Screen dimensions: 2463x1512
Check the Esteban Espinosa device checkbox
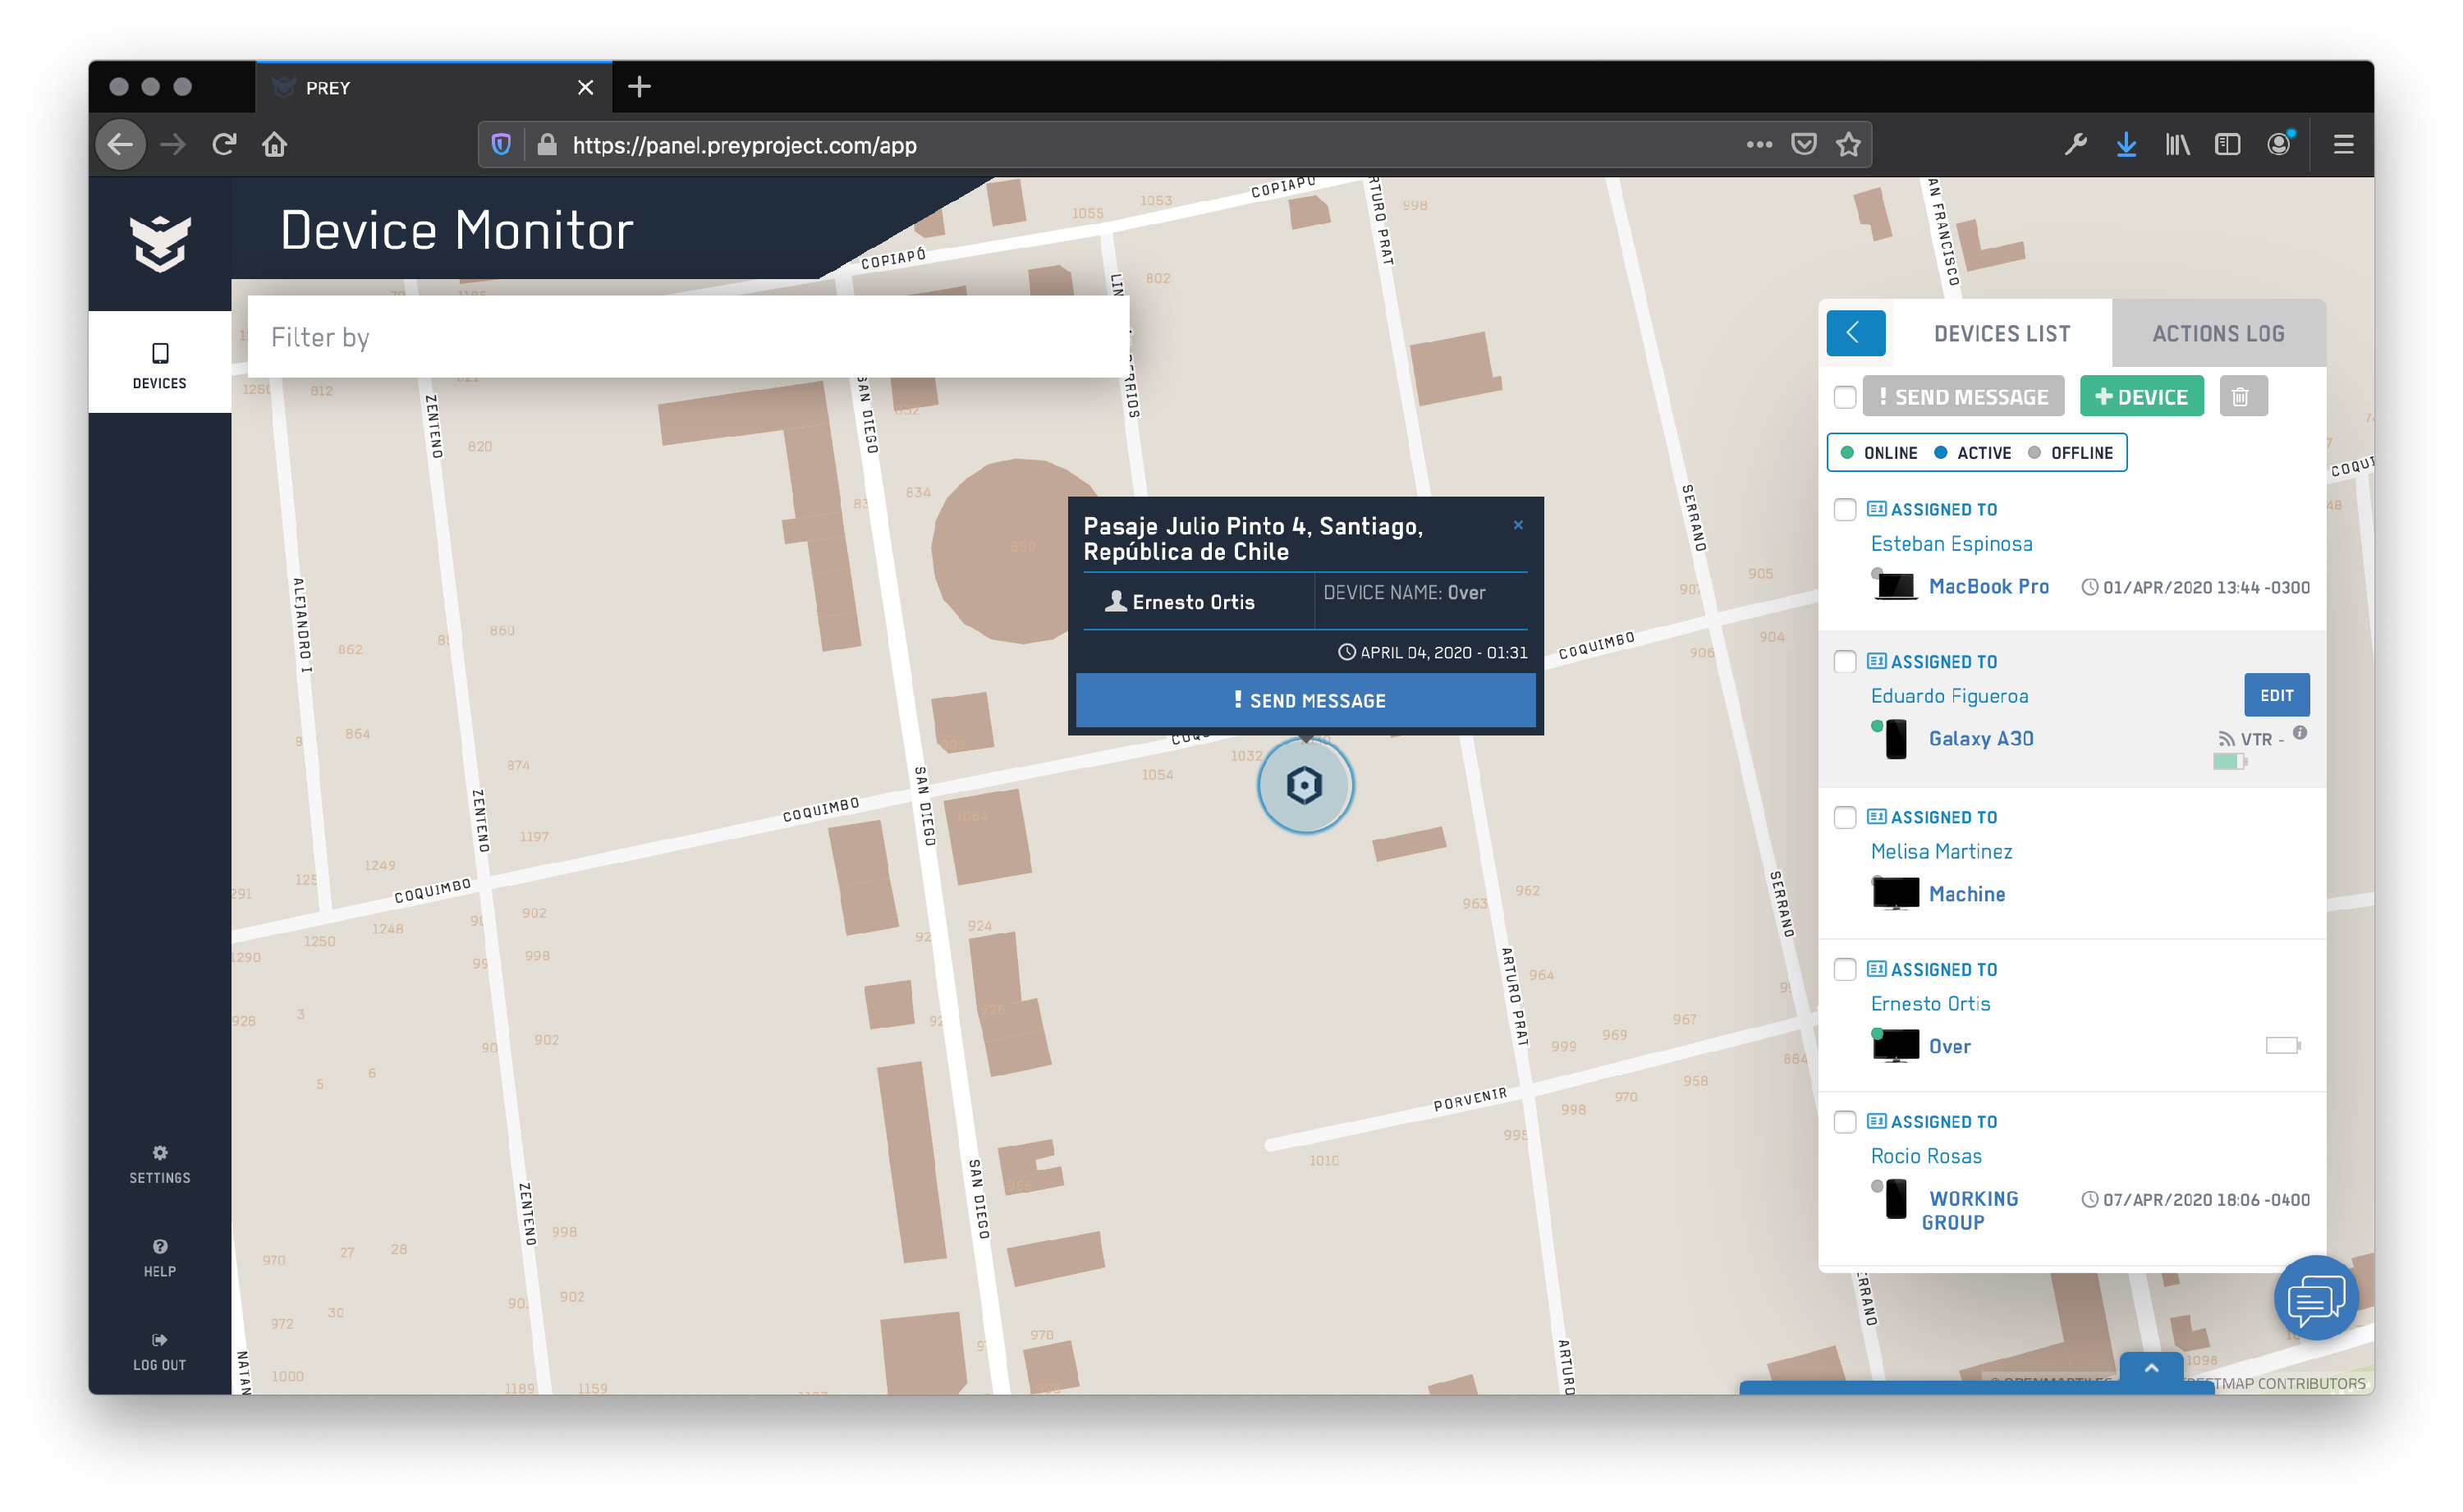pos(1845,510)
